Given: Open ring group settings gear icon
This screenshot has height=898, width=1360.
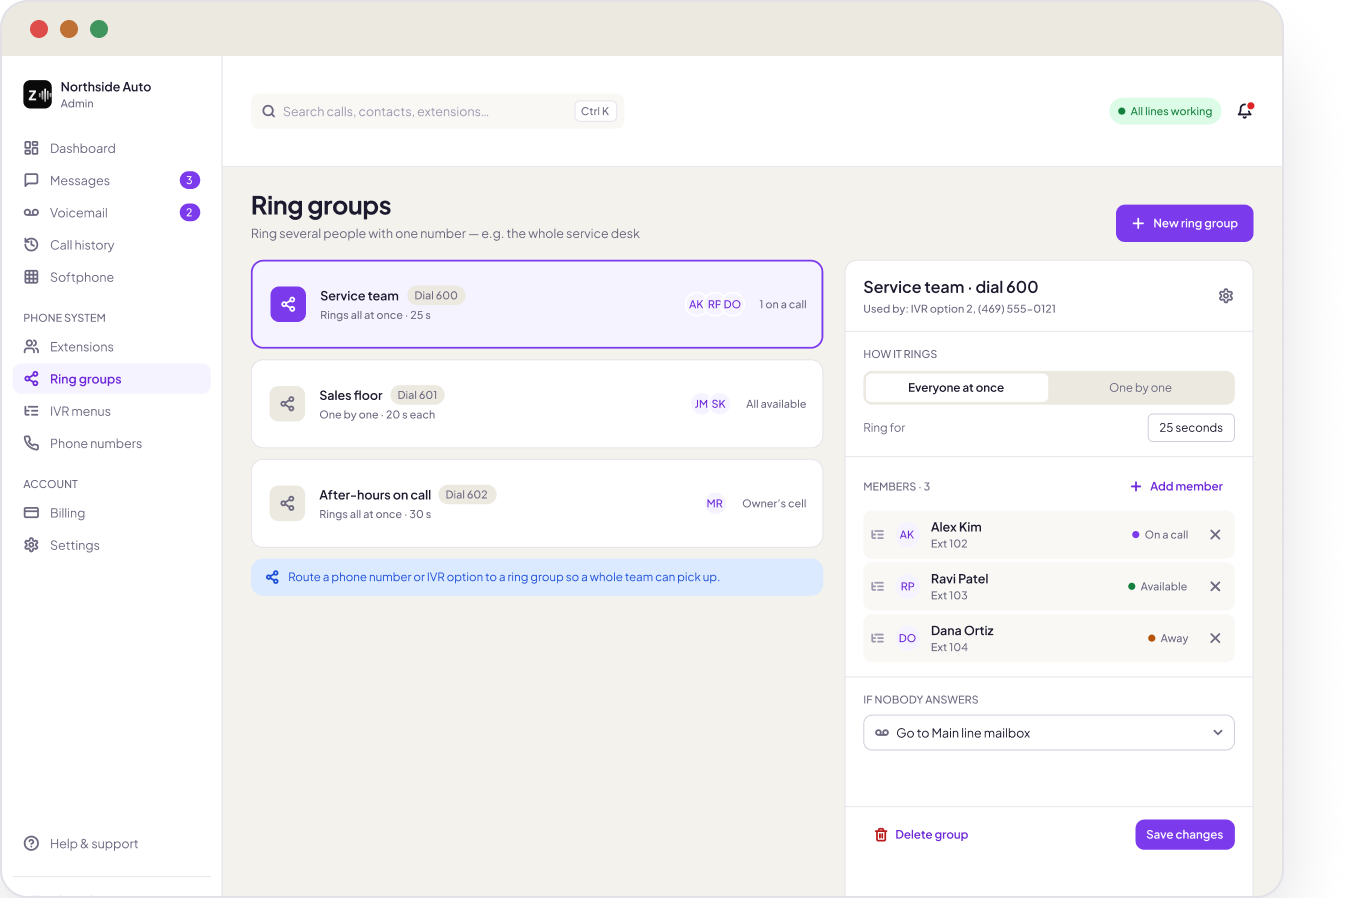Looking at the screenshot, I should coord(1226,296).
